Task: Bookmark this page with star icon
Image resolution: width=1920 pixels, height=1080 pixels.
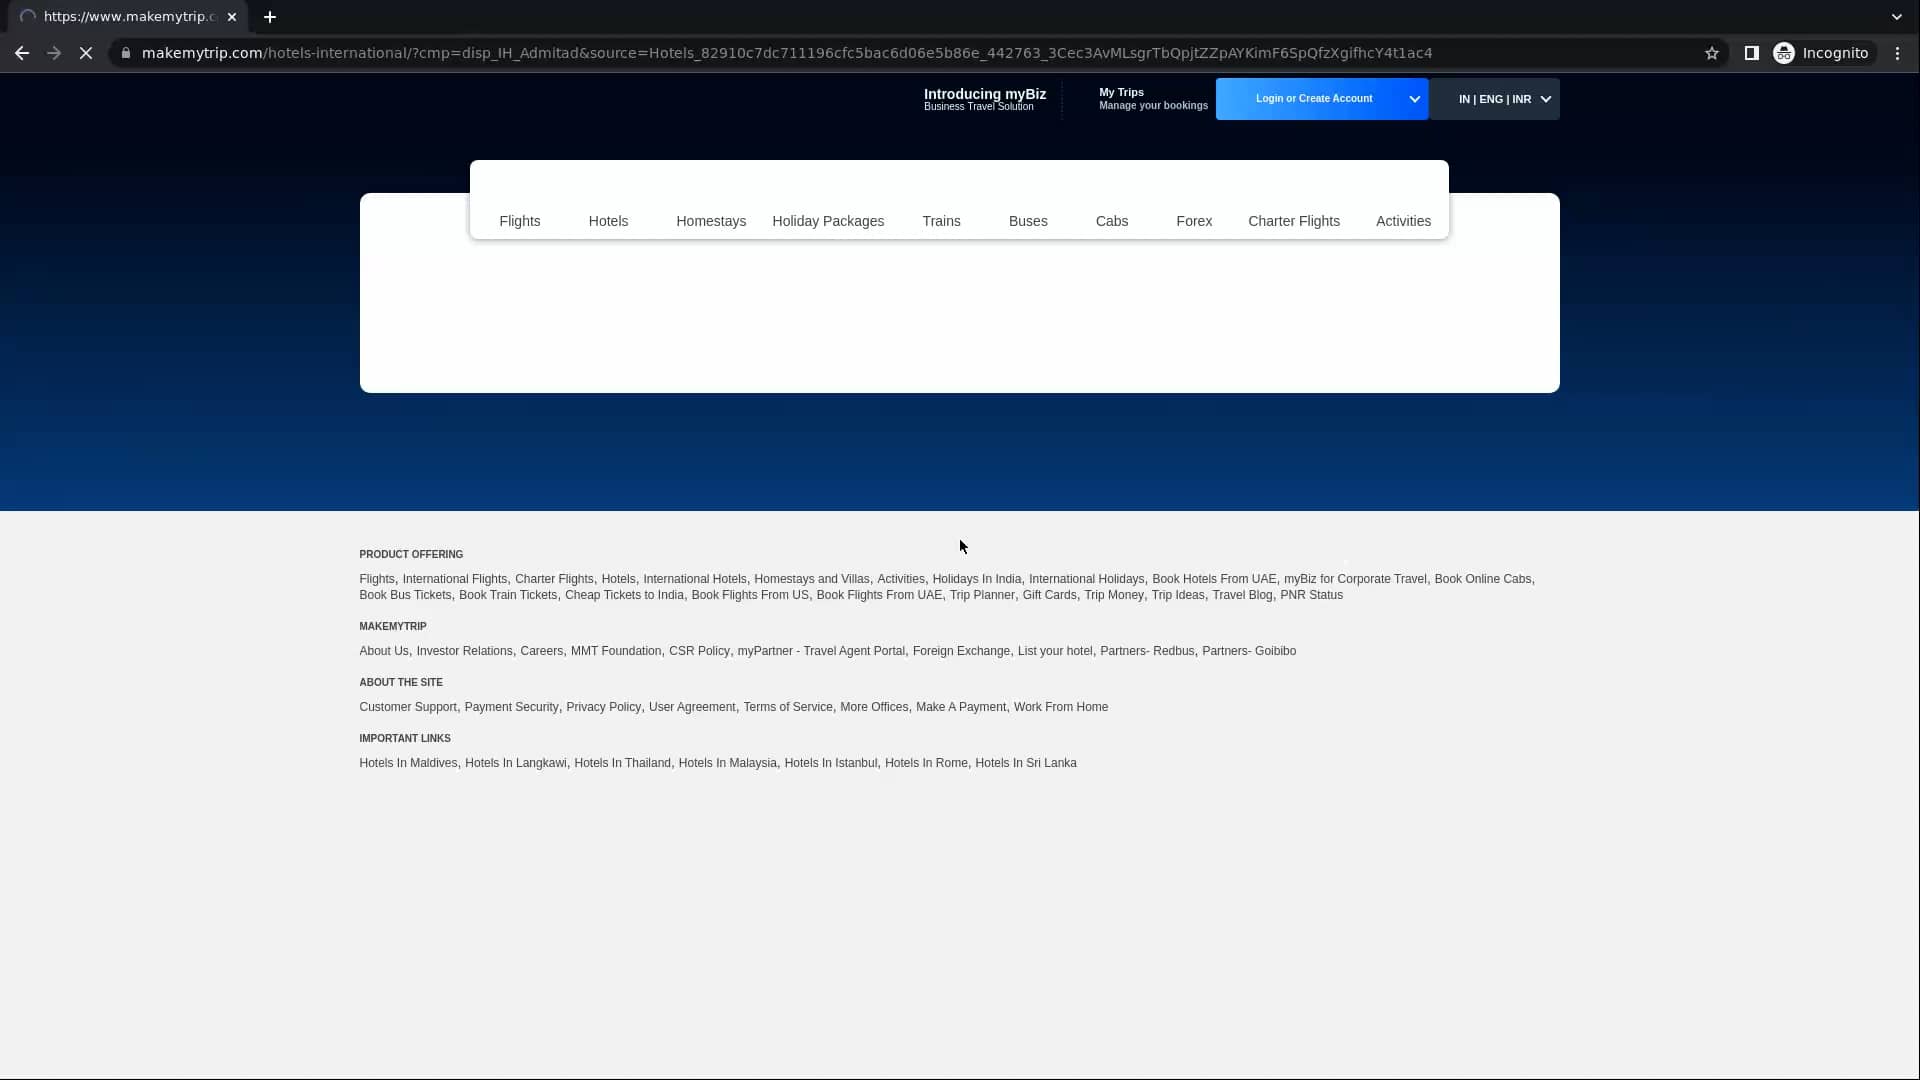Action: click(1712, 53)
